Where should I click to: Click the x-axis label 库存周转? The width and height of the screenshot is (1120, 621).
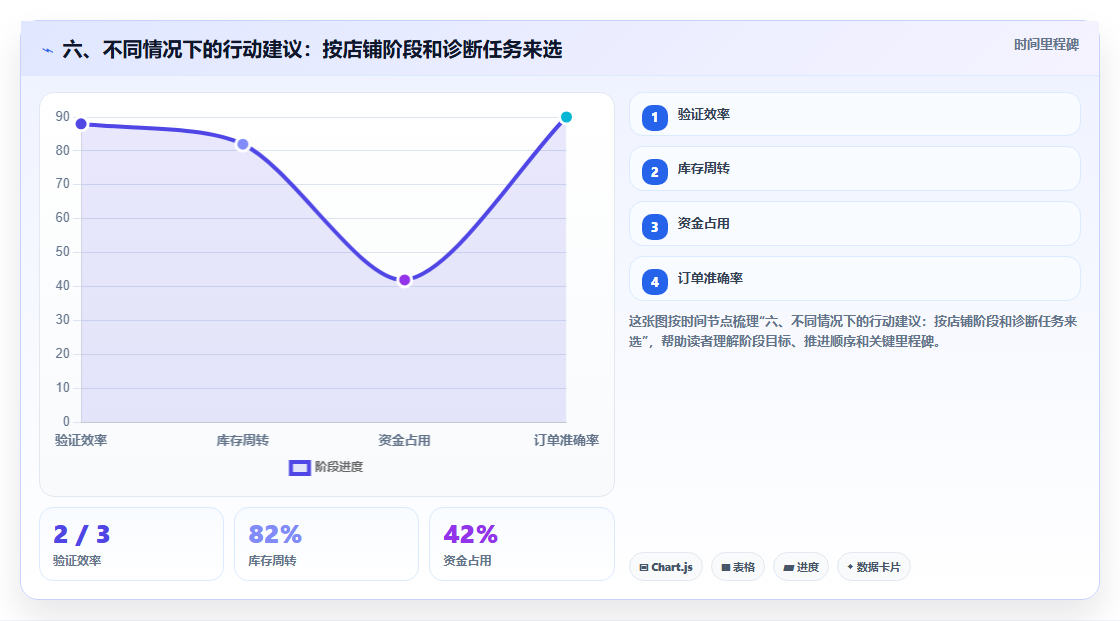243,440
